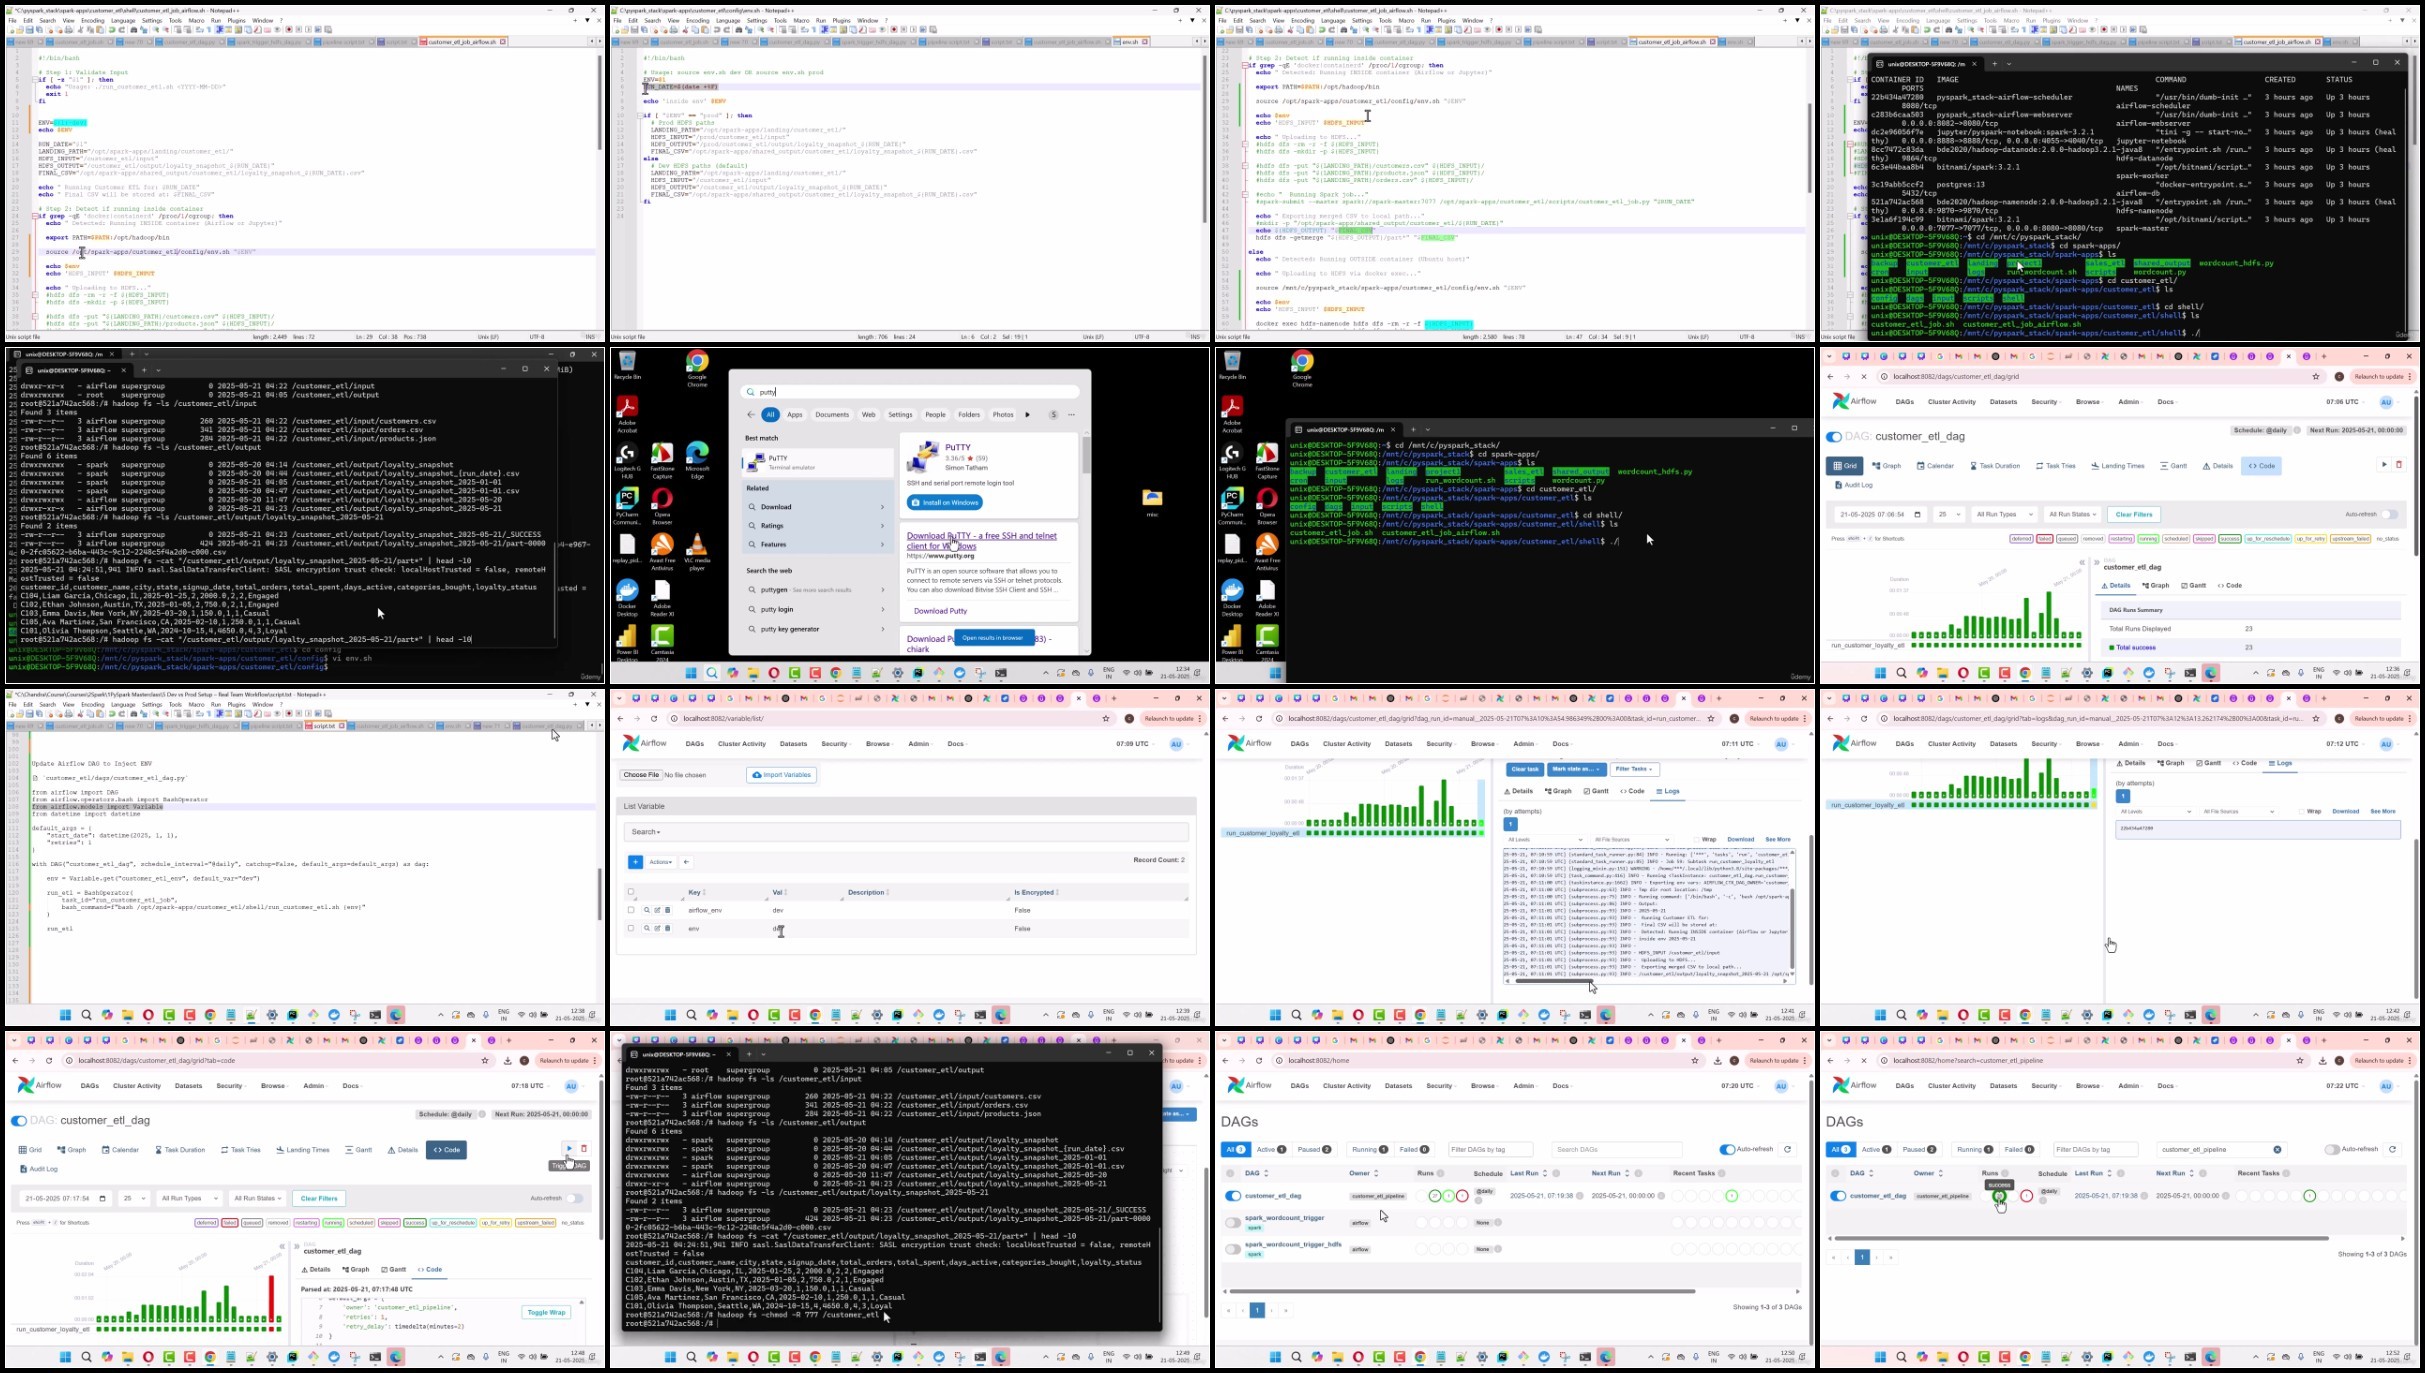Open Download PuTTY free SSH and telnet link
Screen dimensions: 2425x1373
click(x=981, y=541)
